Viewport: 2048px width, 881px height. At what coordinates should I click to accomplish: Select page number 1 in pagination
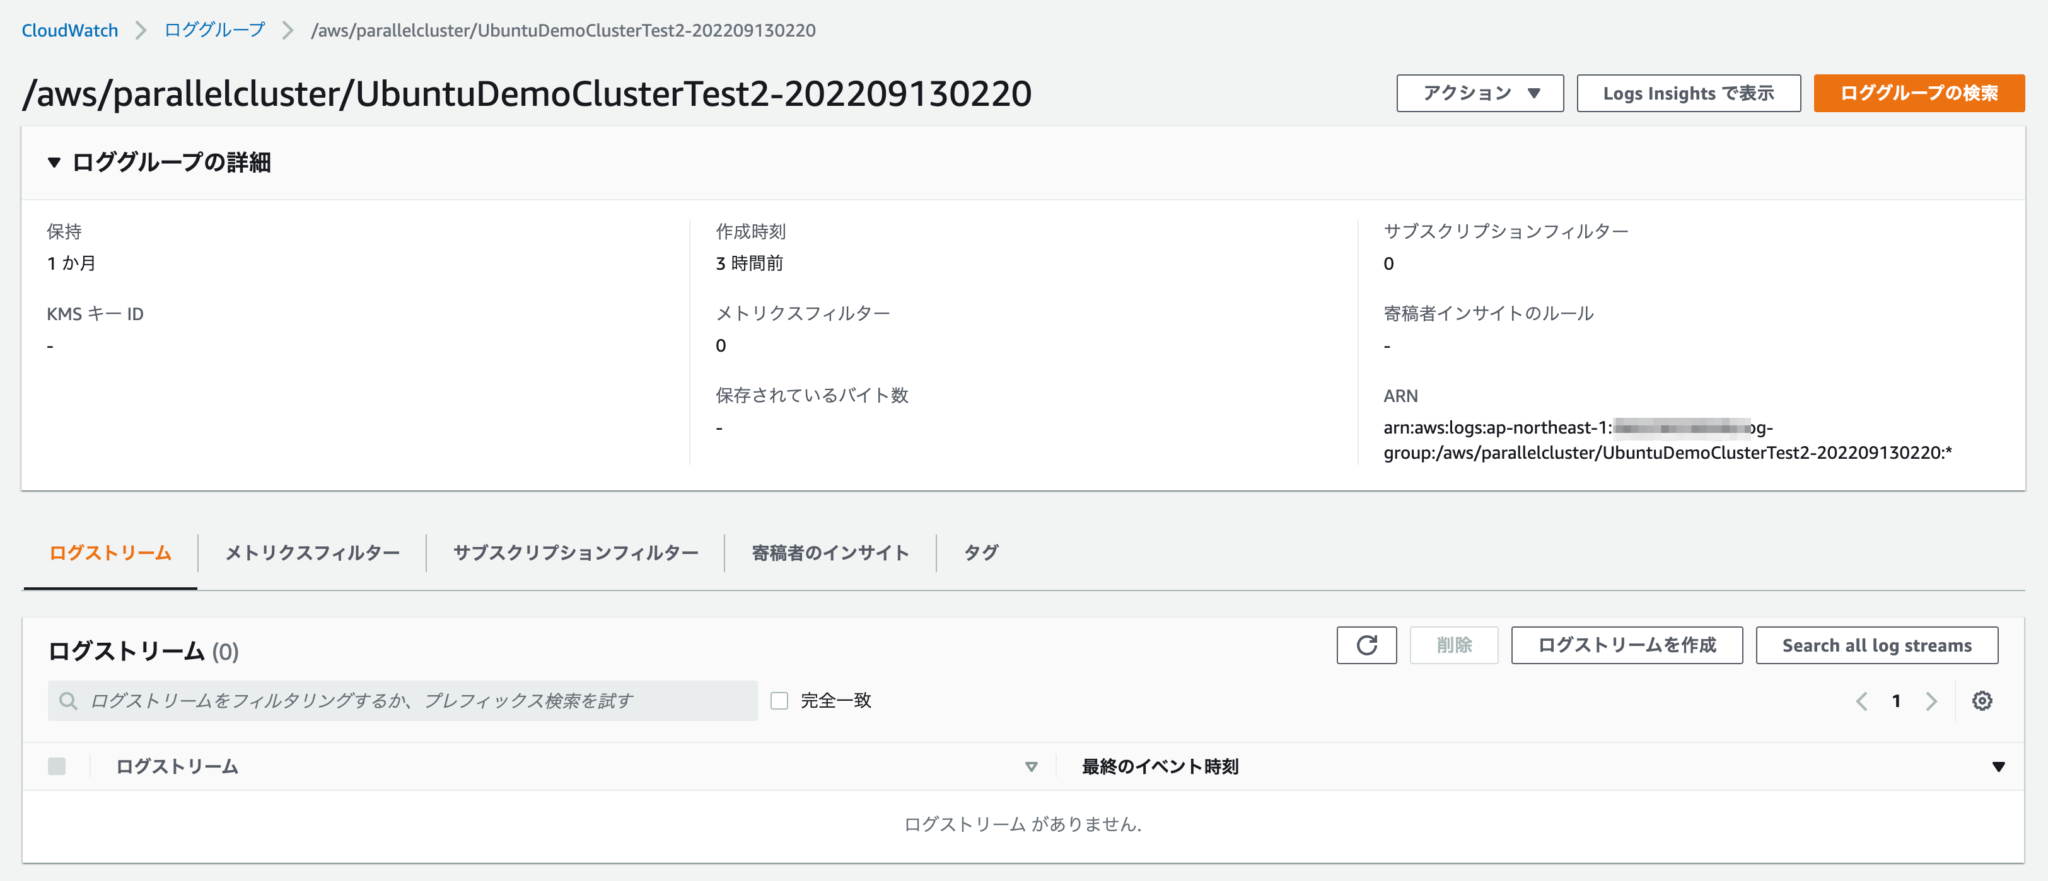pyautogui.click(x=1896, y=700)
